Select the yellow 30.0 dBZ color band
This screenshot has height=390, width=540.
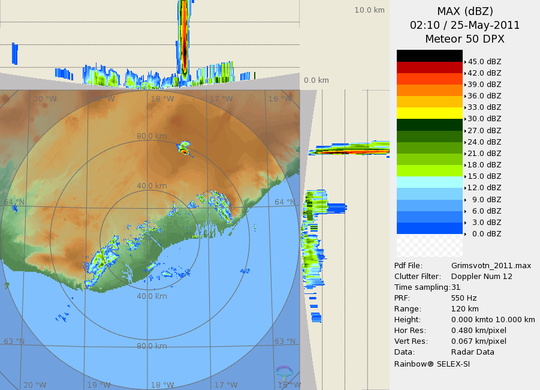pos(429,113)
